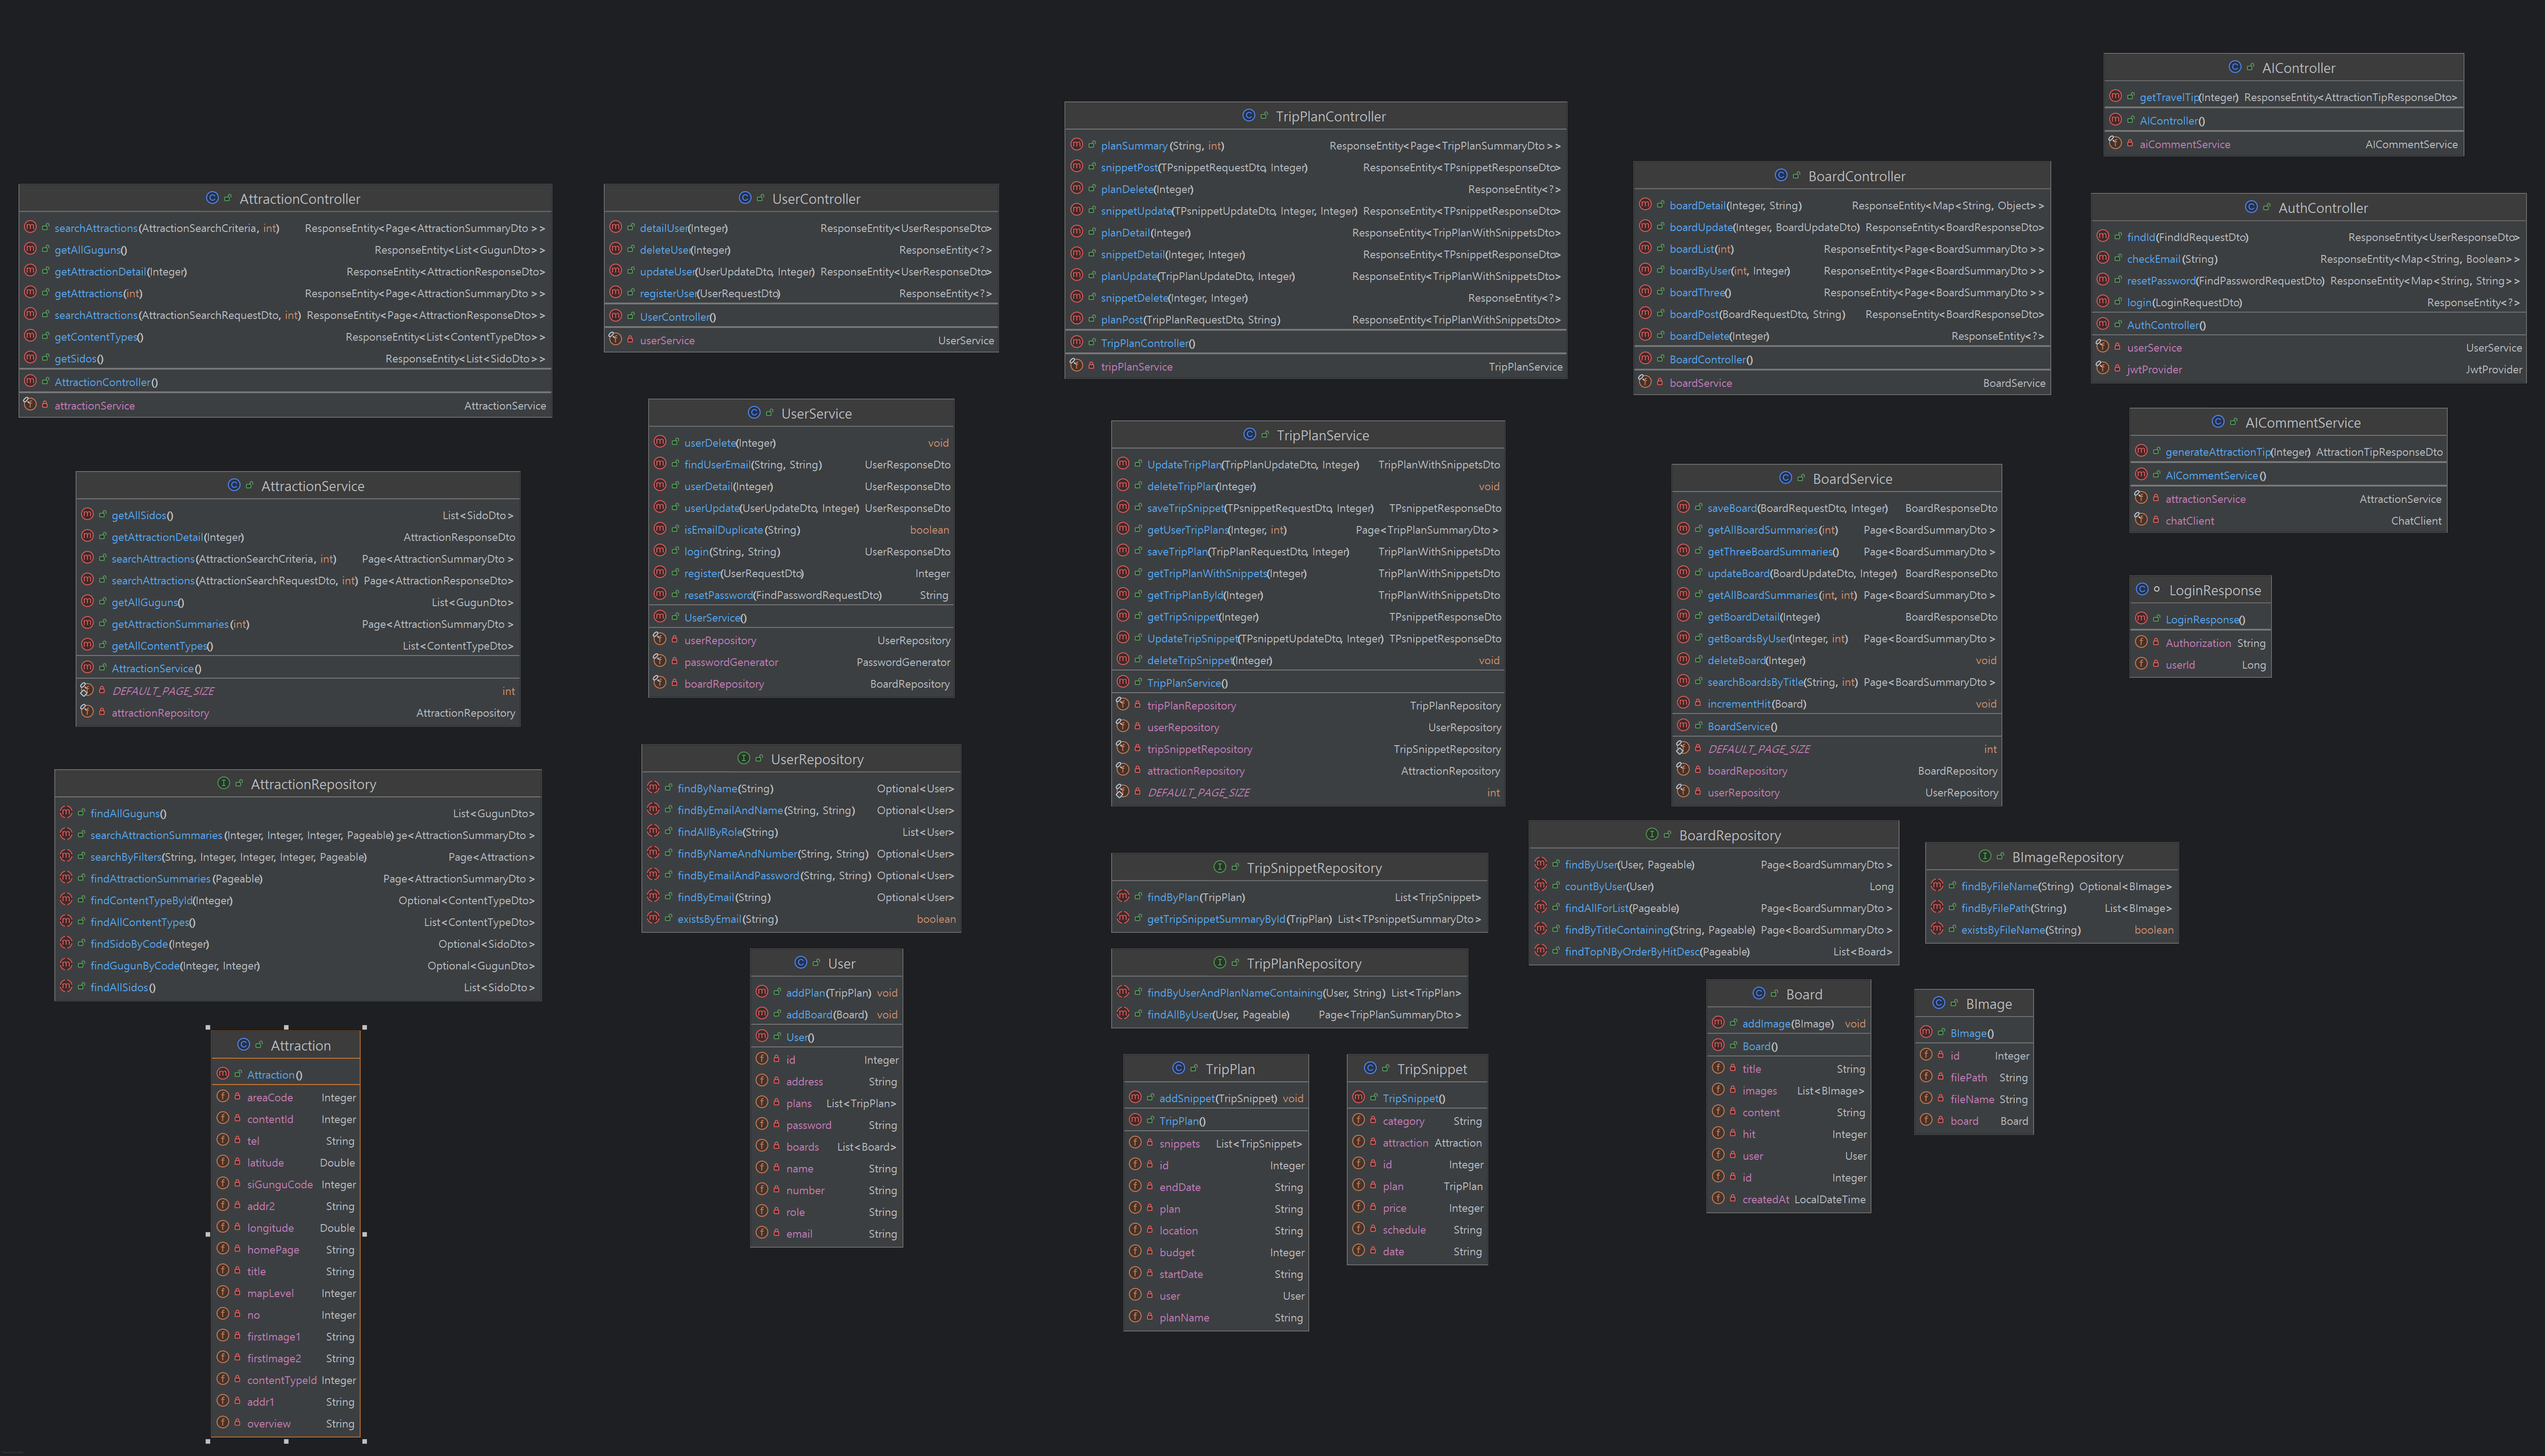This screenshot has height=1456, width=2545.
Task: Select the planName field in TripPlan
Action: coord(1216,1318)
